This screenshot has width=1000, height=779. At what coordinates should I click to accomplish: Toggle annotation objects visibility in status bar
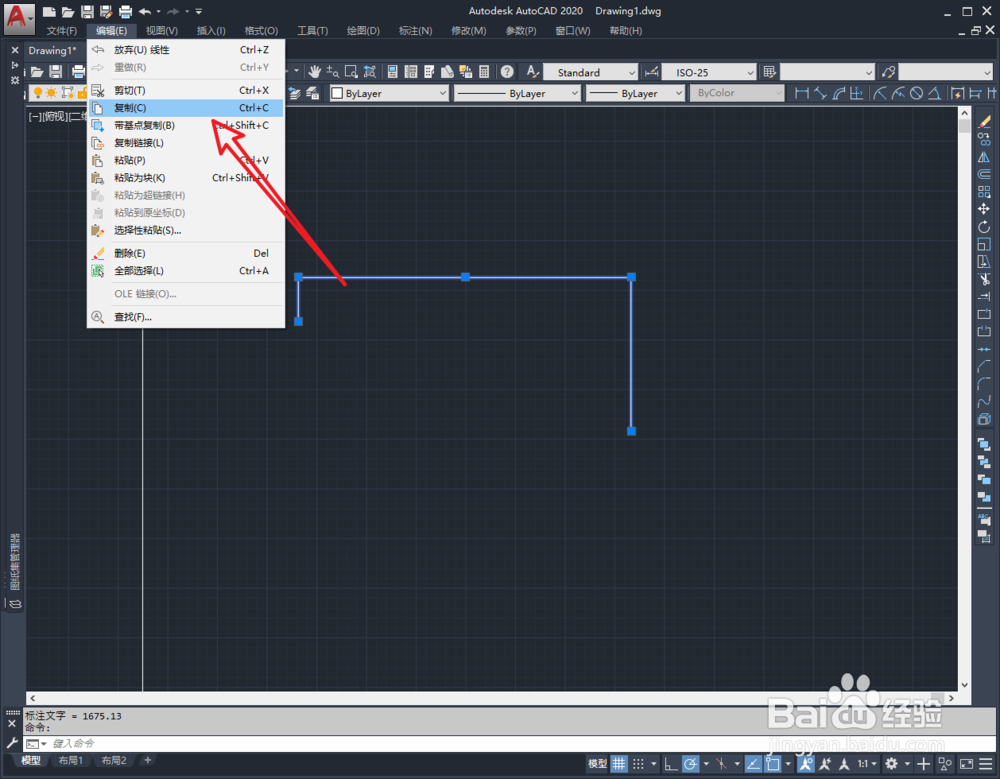[x=805, y=764]
